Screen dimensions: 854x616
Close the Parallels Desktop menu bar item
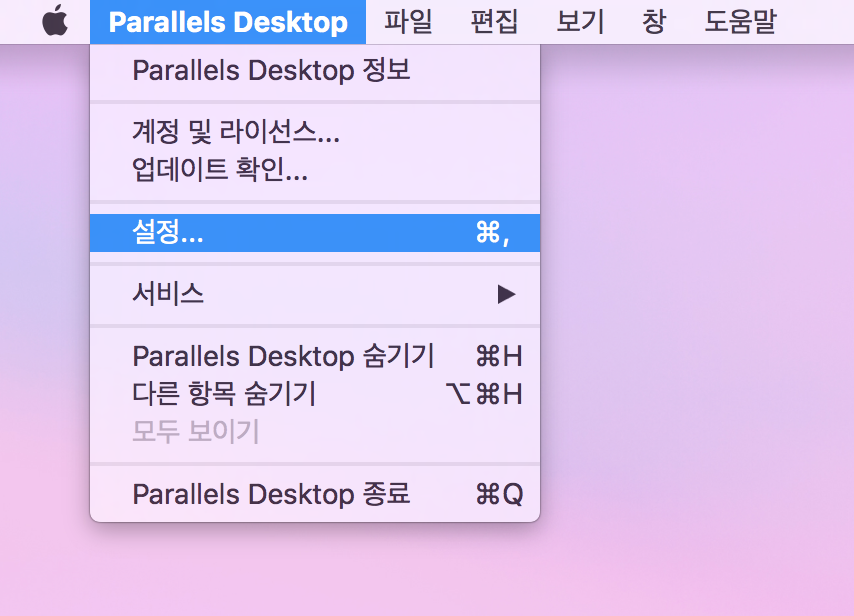(x=228, y=22)
